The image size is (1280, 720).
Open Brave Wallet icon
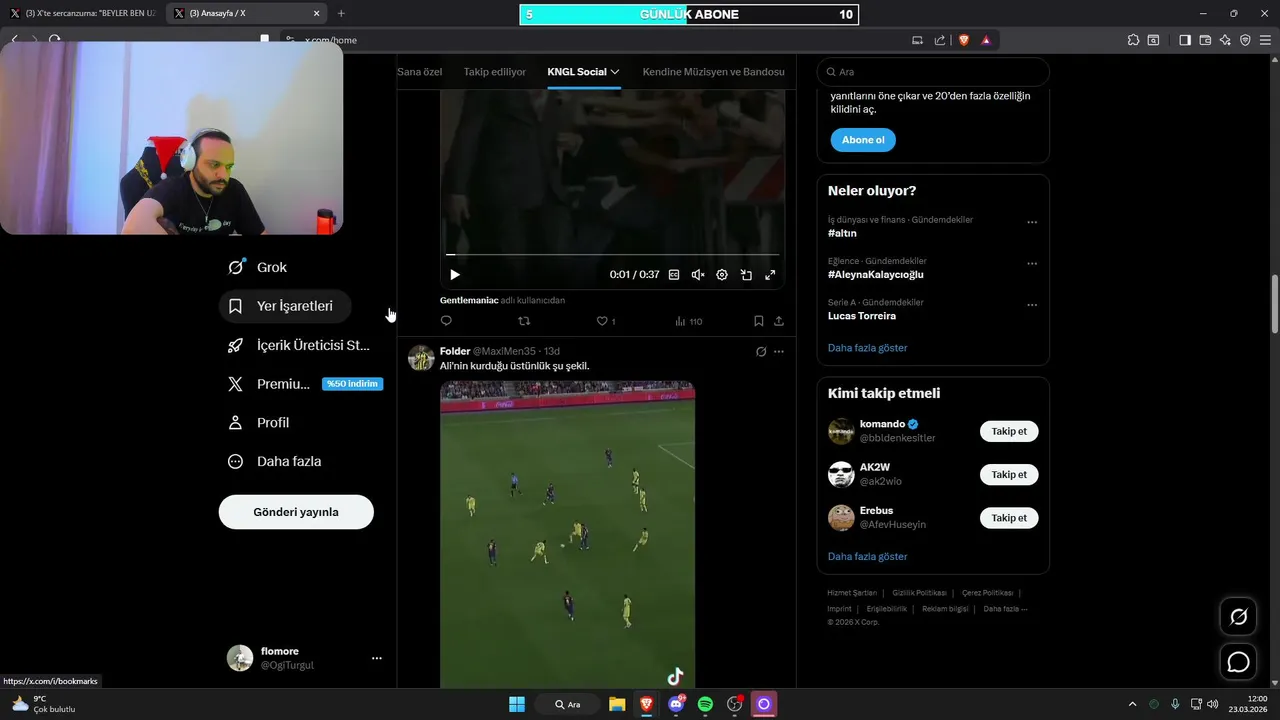[1205, 40]
